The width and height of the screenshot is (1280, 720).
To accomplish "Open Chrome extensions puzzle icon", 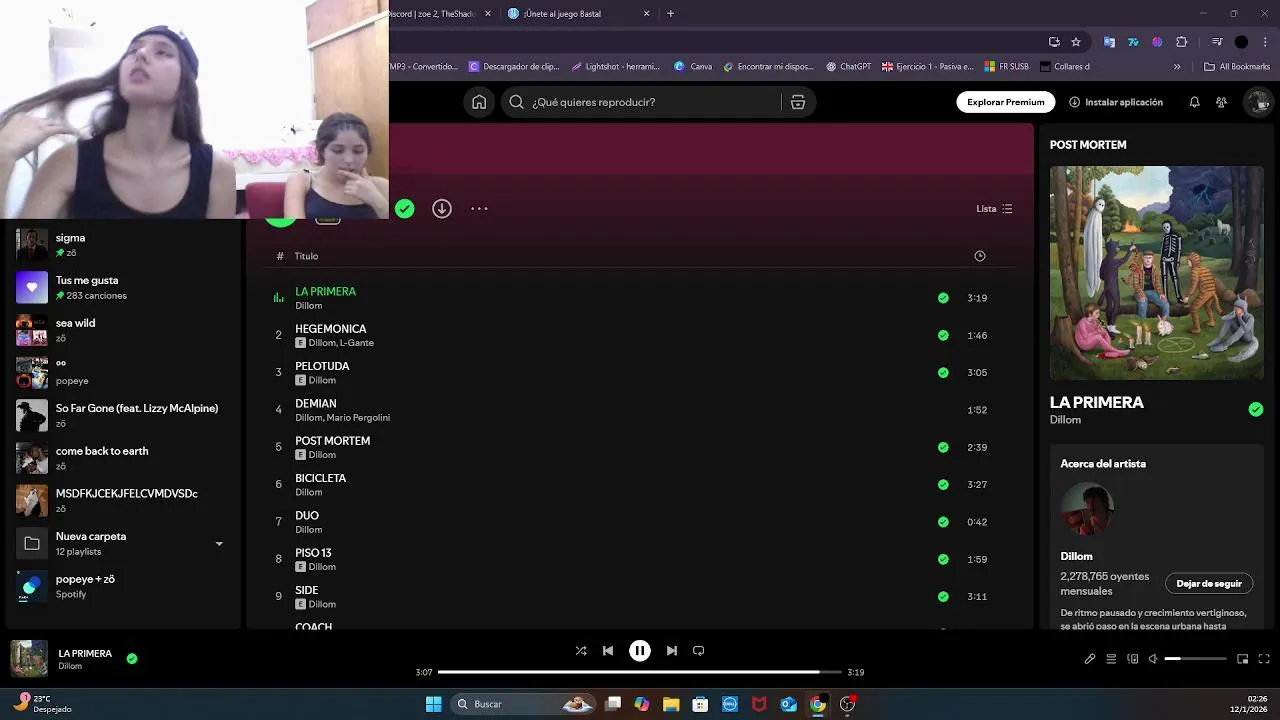I will [x=1182, y=42].
